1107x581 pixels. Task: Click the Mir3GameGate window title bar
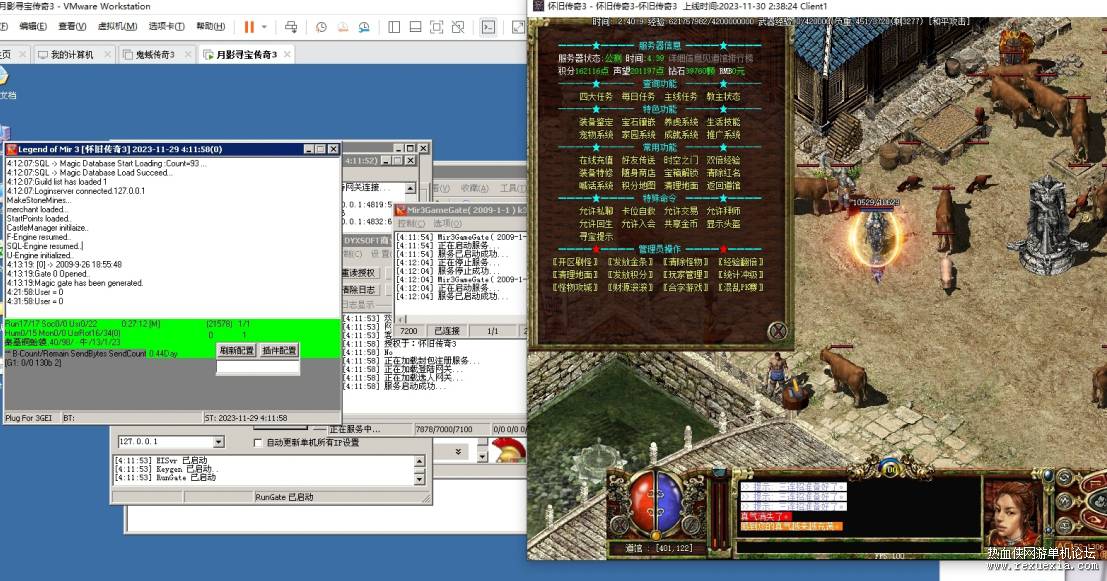point(460,210)
